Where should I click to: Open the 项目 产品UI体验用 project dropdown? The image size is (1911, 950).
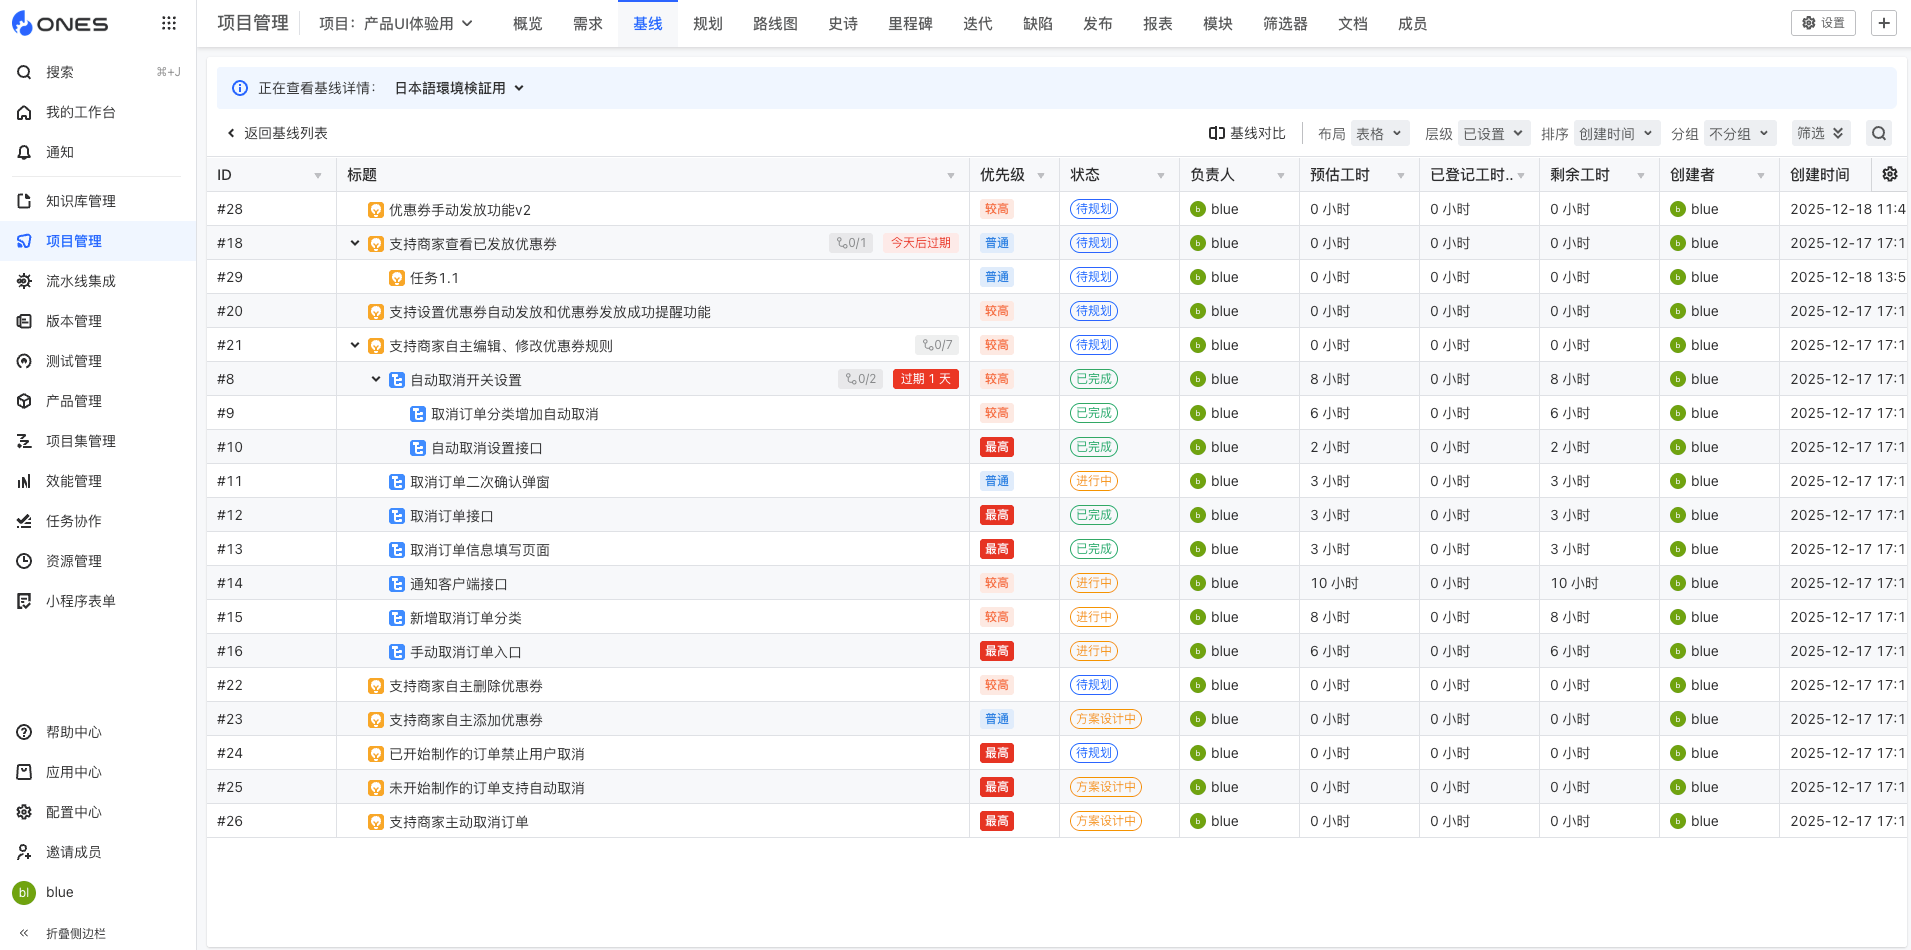pos(396,23)
